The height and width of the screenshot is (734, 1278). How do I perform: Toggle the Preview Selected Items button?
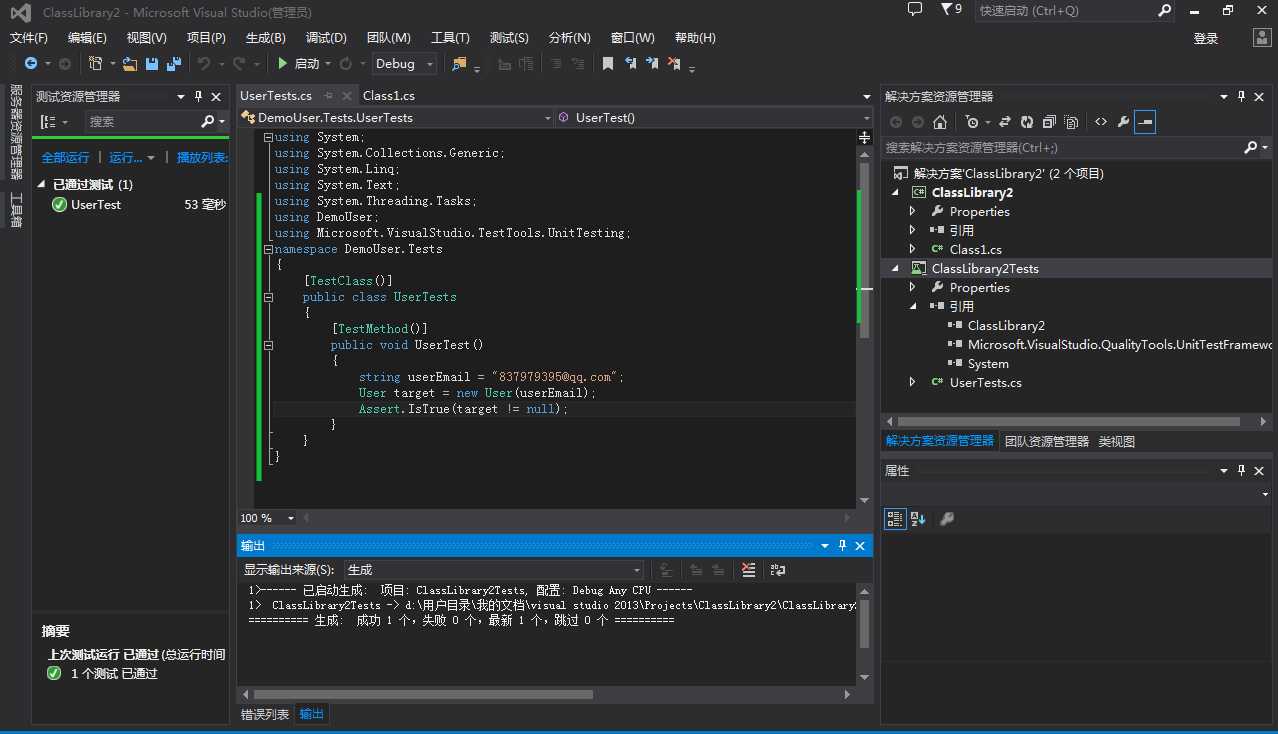[x=1145, y=122]
